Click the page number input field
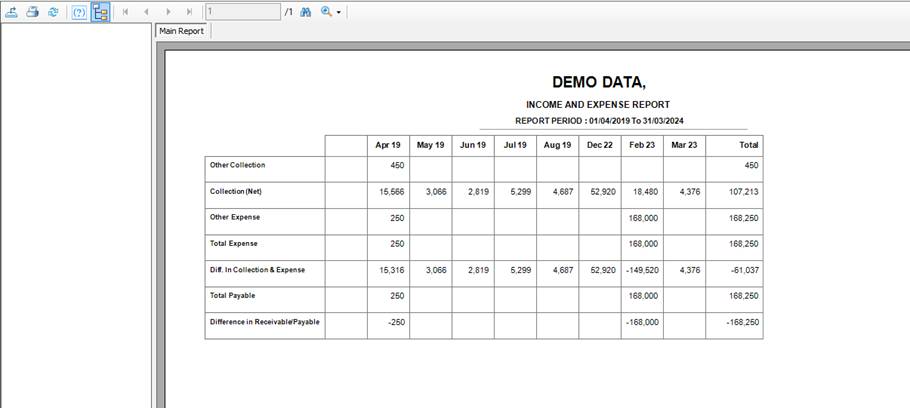The height and width of the screenshot is (408, 910). (241, 12)
